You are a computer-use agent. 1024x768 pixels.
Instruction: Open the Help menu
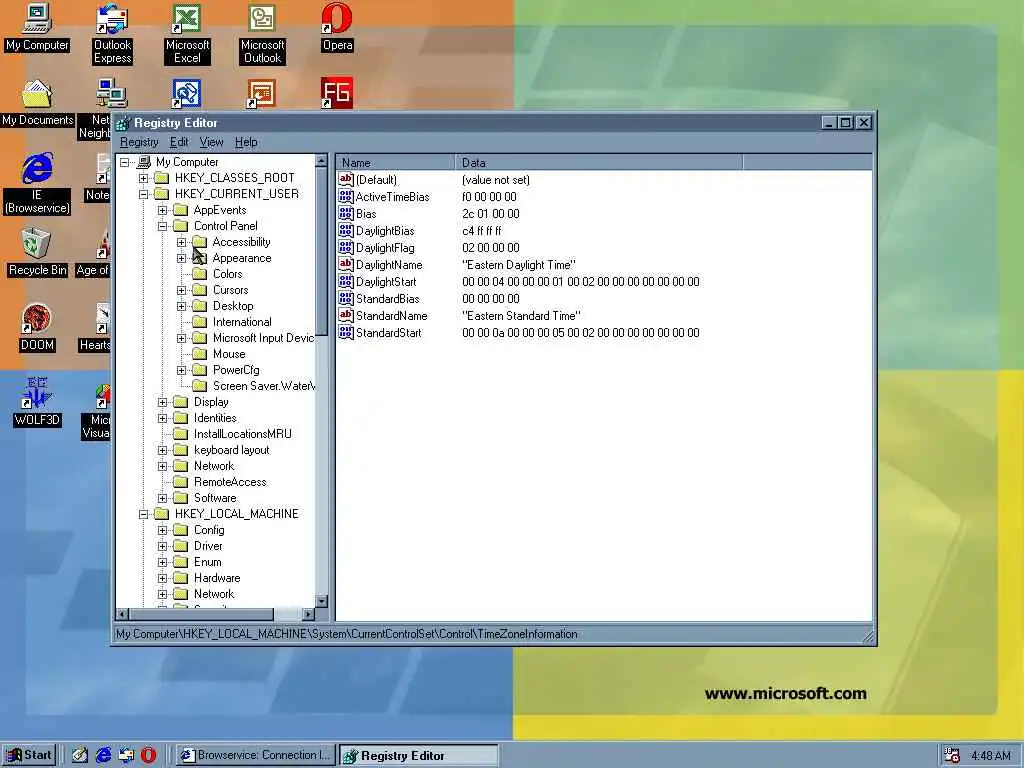[x=246, y=142]
